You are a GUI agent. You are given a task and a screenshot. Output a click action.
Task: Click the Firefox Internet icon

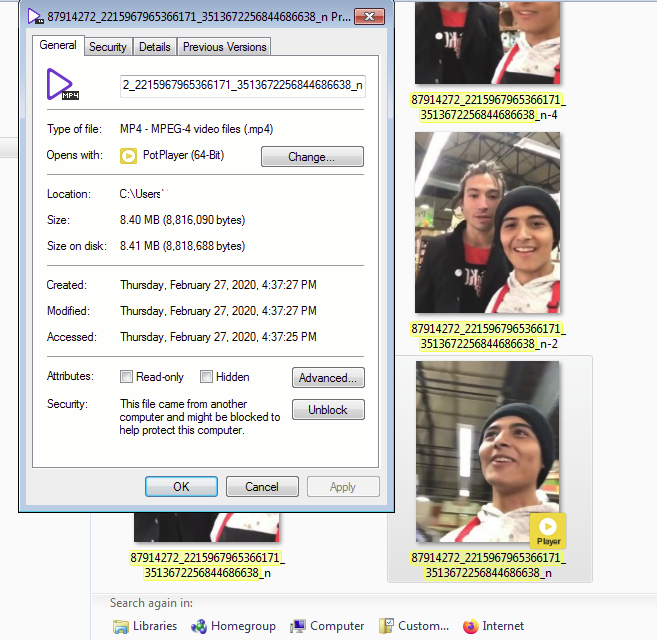tap(470, 627)
